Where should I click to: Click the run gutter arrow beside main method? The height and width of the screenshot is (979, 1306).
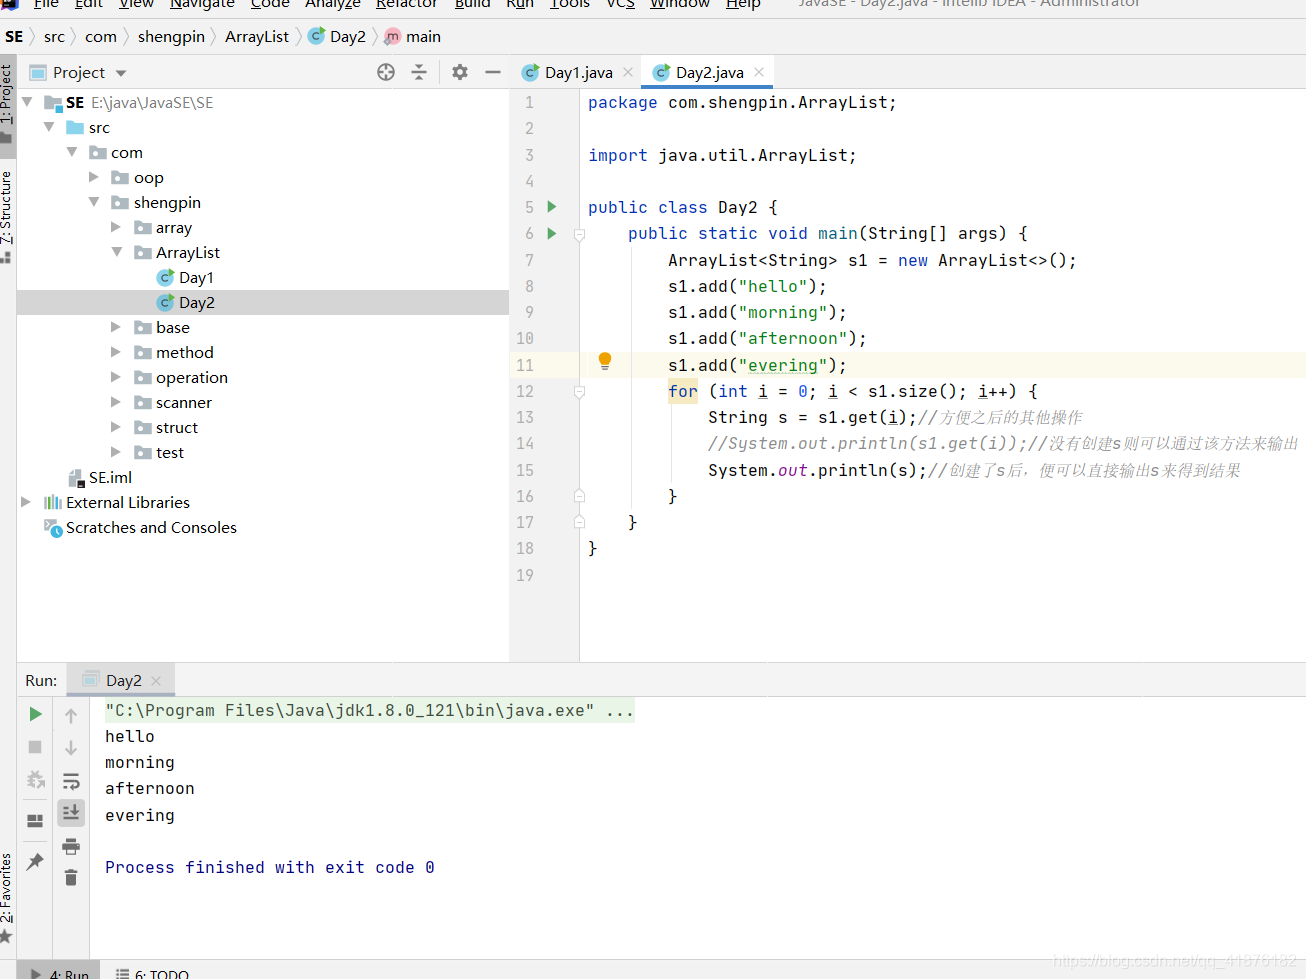[x=552, y=233]
